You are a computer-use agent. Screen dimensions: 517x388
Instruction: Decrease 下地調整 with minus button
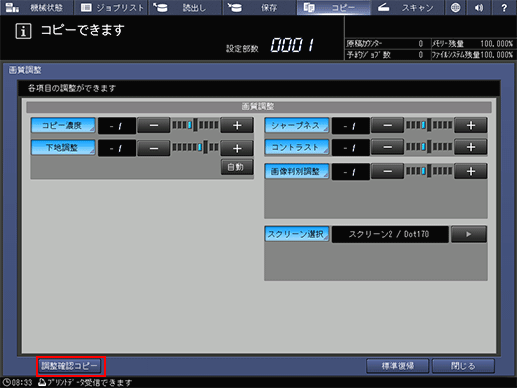[154, 148]
